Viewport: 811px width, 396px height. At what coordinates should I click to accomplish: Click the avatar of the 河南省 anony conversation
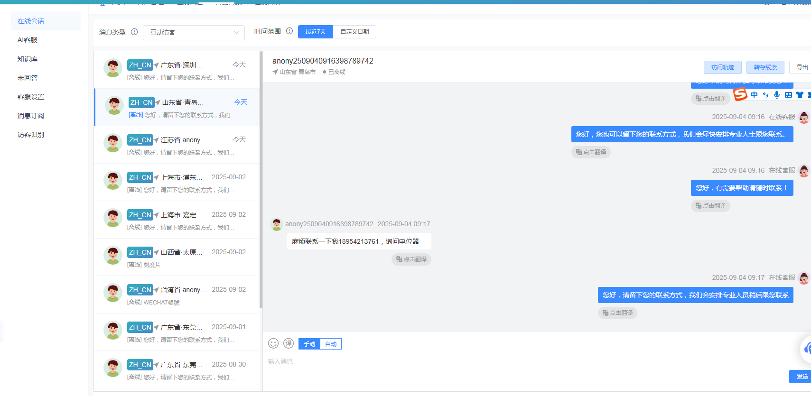(x=113, y=293)
